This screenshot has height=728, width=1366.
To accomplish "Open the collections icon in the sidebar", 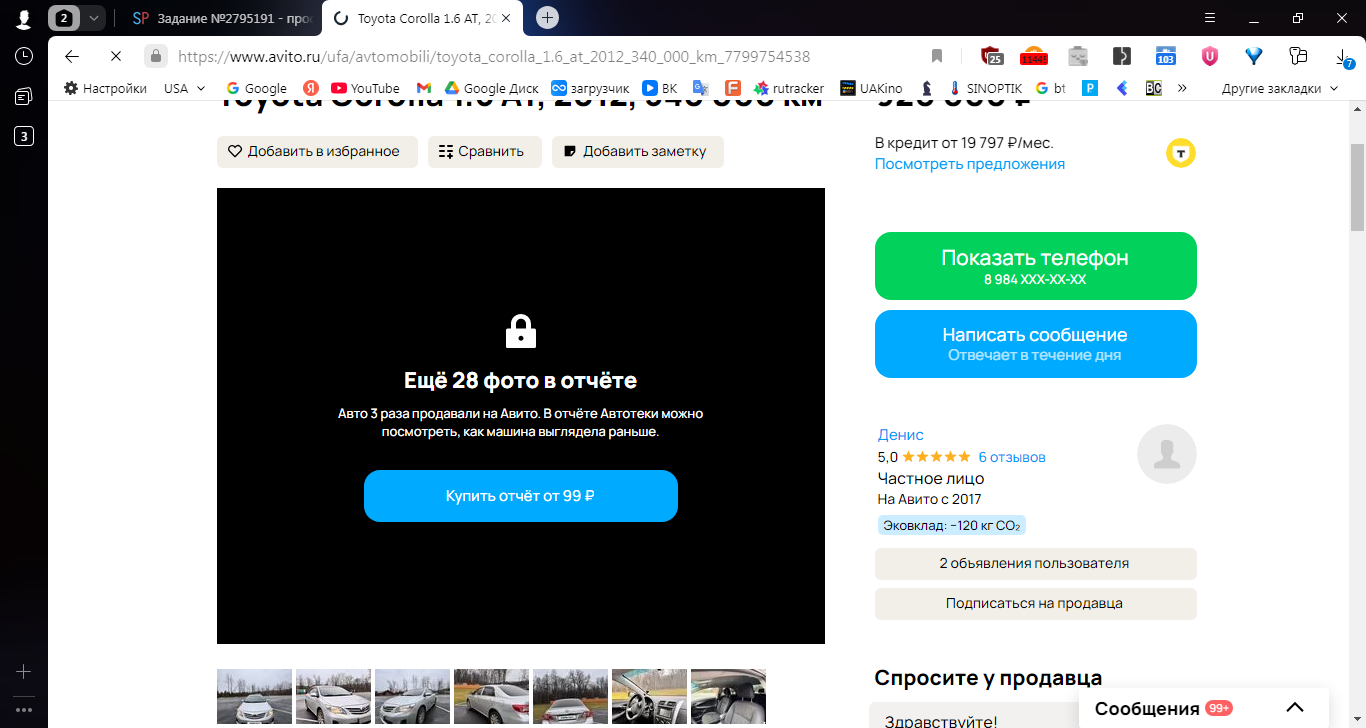I will (24, 96).
